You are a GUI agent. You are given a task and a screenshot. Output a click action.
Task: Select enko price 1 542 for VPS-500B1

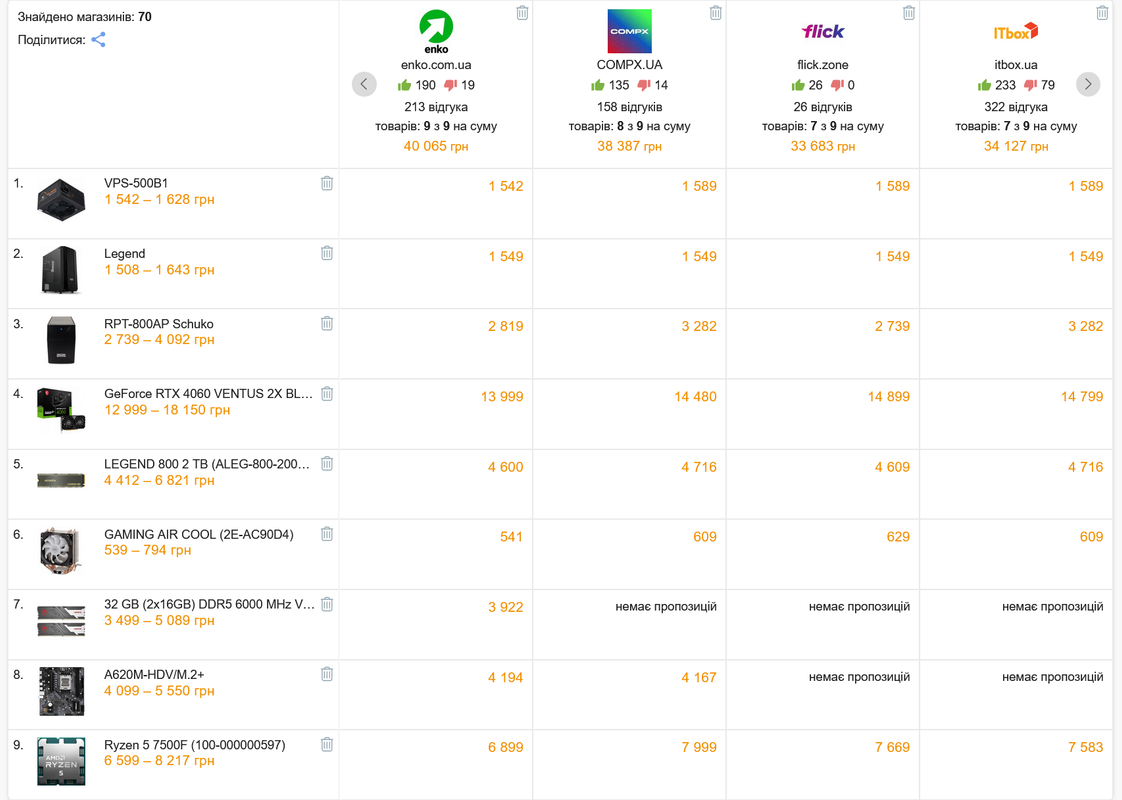point(506,186)
